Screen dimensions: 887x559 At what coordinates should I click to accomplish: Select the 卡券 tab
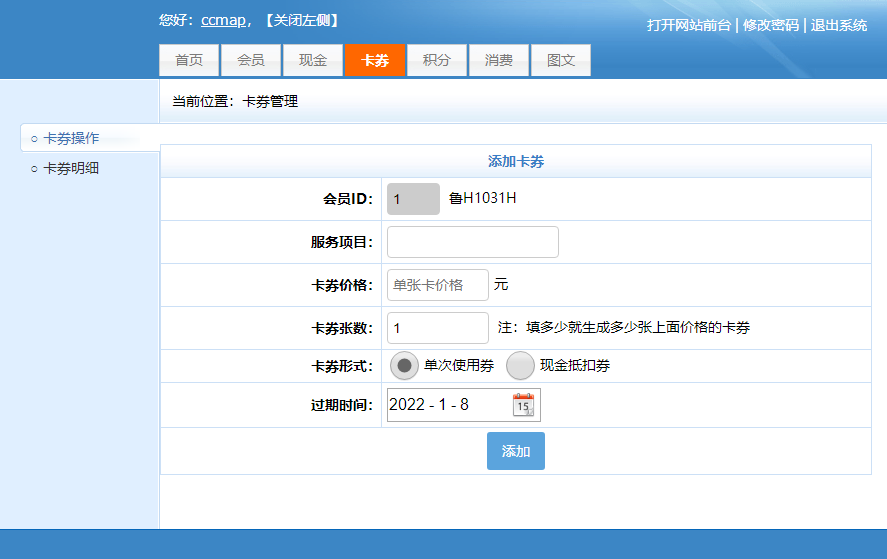375,60
